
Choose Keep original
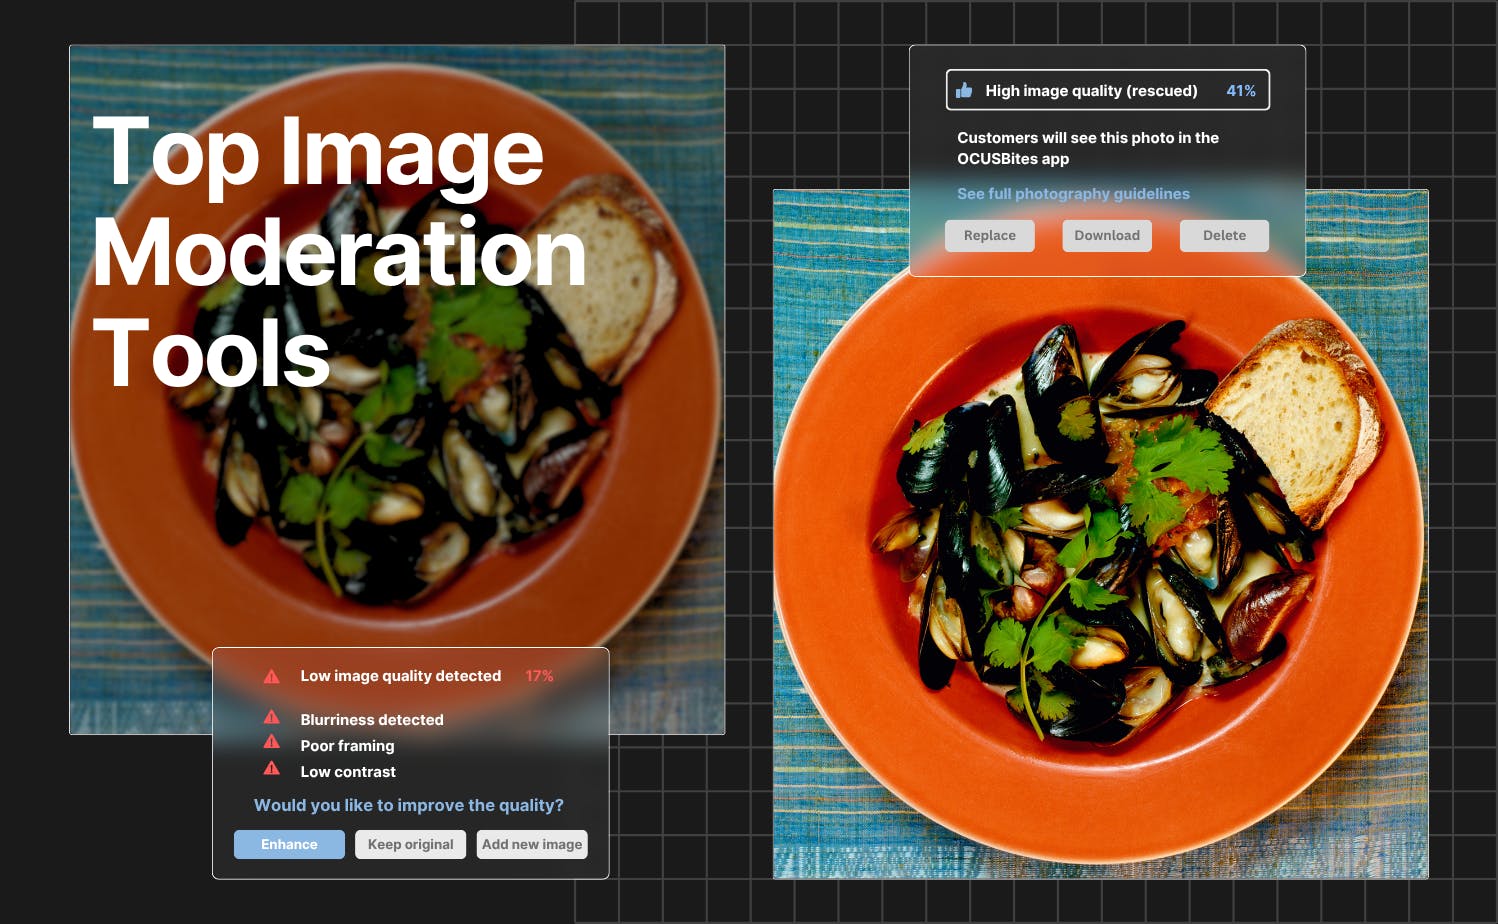pyautogui.click(x=410, y=844)
